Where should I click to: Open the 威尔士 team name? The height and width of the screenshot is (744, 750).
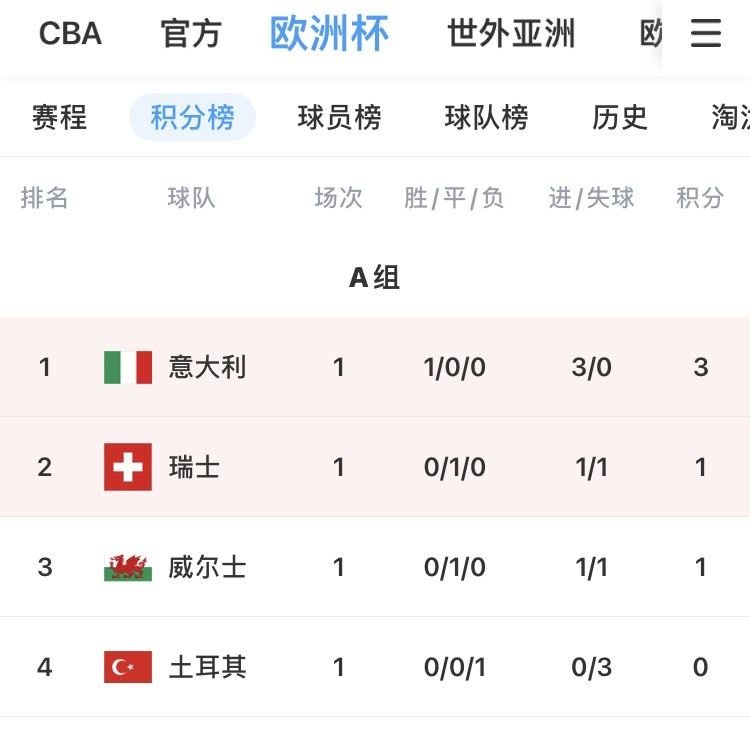(208, 567)
